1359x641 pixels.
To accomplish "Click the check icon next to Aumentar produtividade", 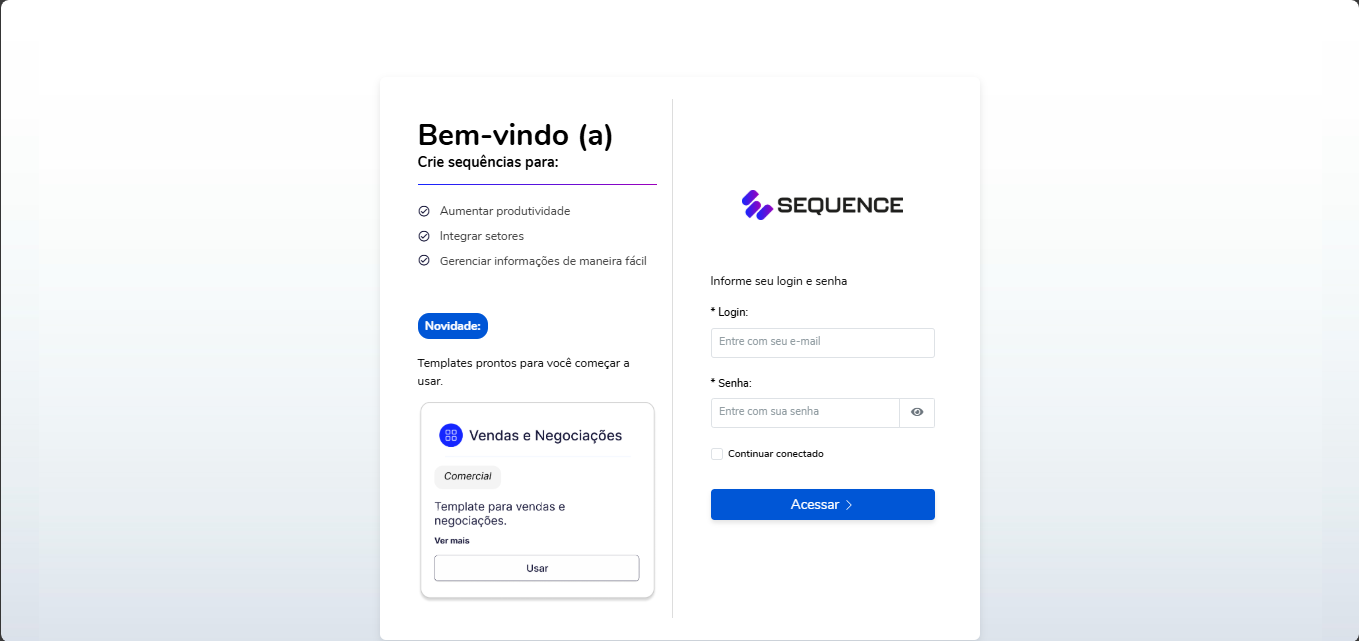I will tap(424, 211).
